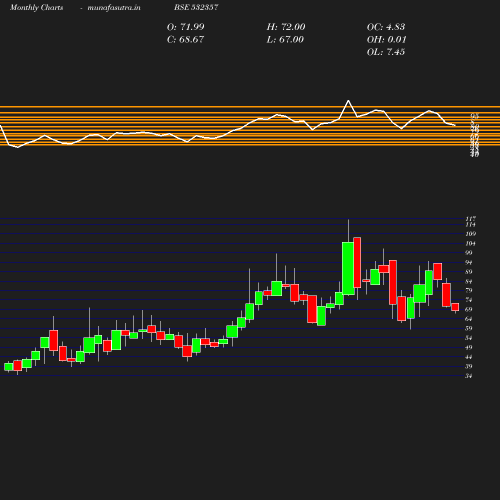Click the 84 price axis label
This screenshot has height=500, width=500.
tap(469, 281)
